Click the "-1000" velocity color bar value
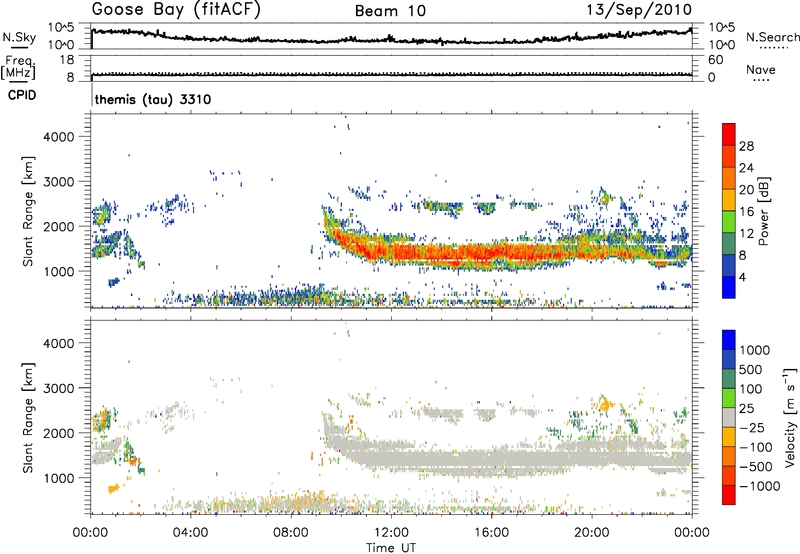Image resolution: width=800 pixels, height=554 pixels. tap(759, 486)
